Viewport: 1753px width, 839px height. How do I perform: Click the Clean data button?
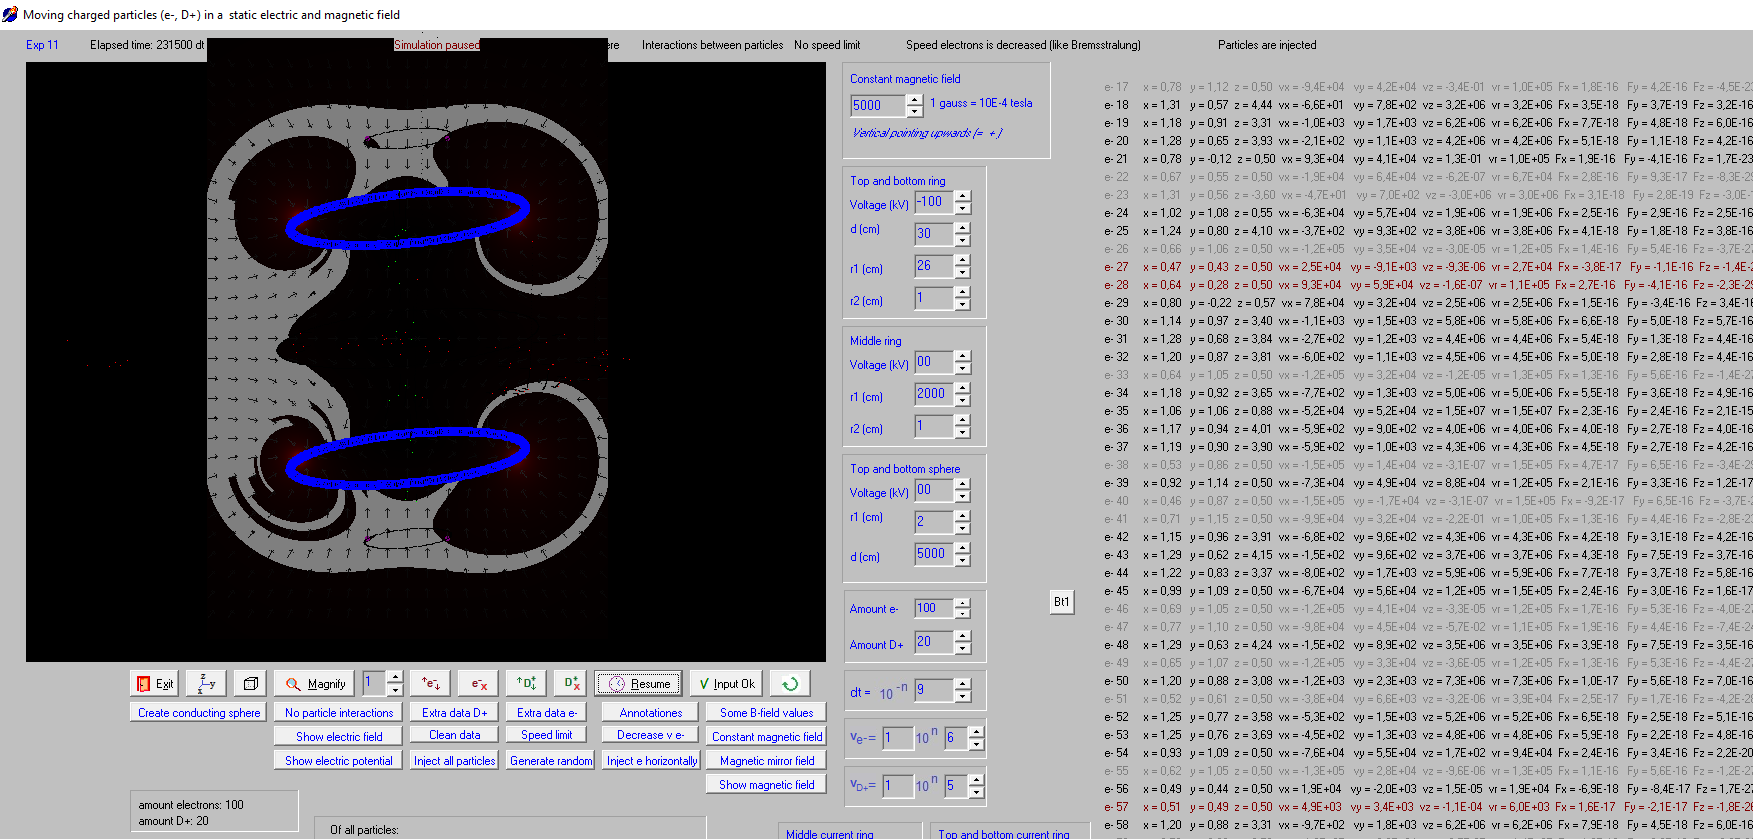[x=455, y=735]
